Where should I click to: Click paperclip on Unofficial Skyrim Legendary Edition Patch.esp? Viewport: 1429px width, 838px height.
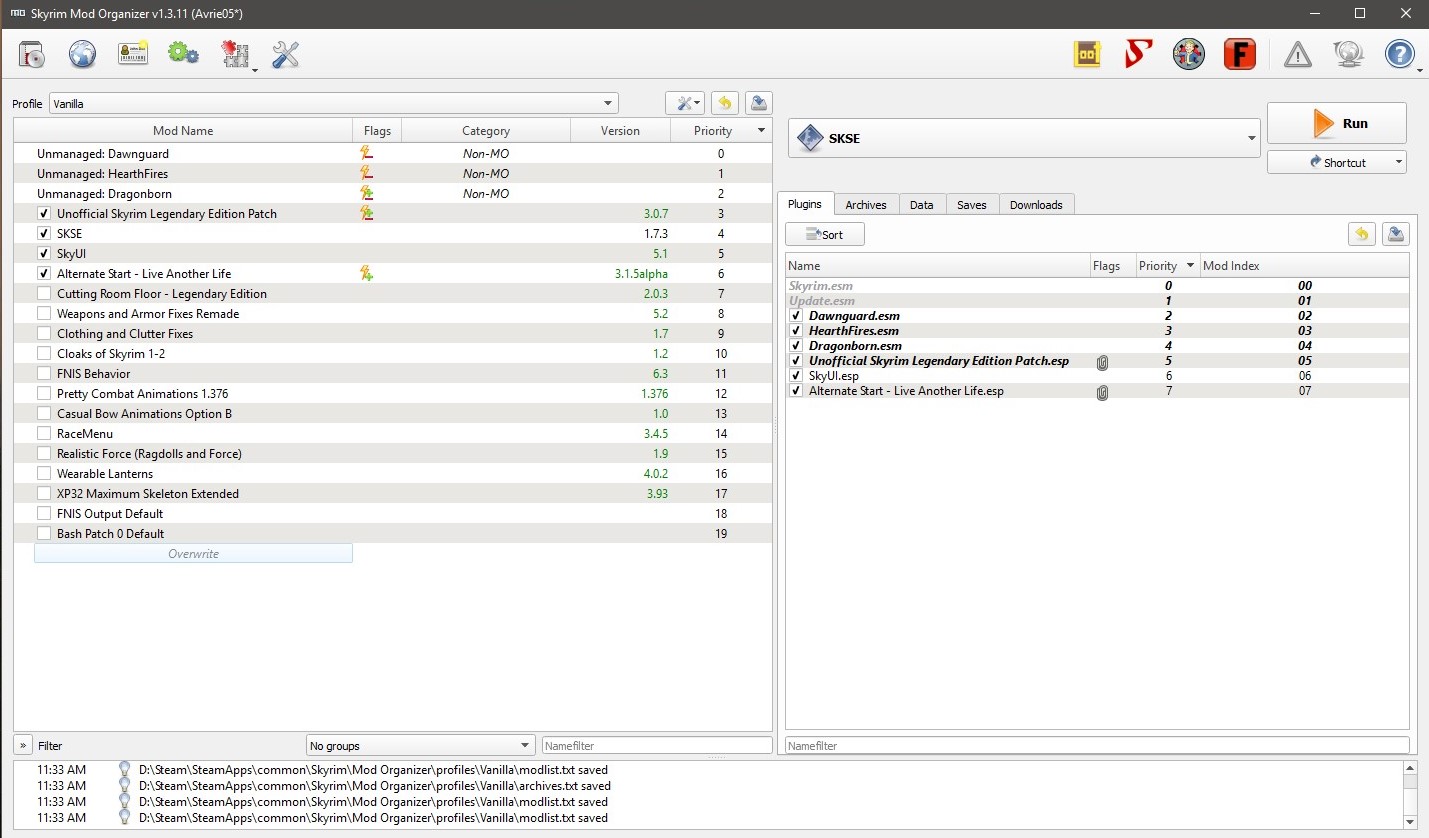(1102, 361)
